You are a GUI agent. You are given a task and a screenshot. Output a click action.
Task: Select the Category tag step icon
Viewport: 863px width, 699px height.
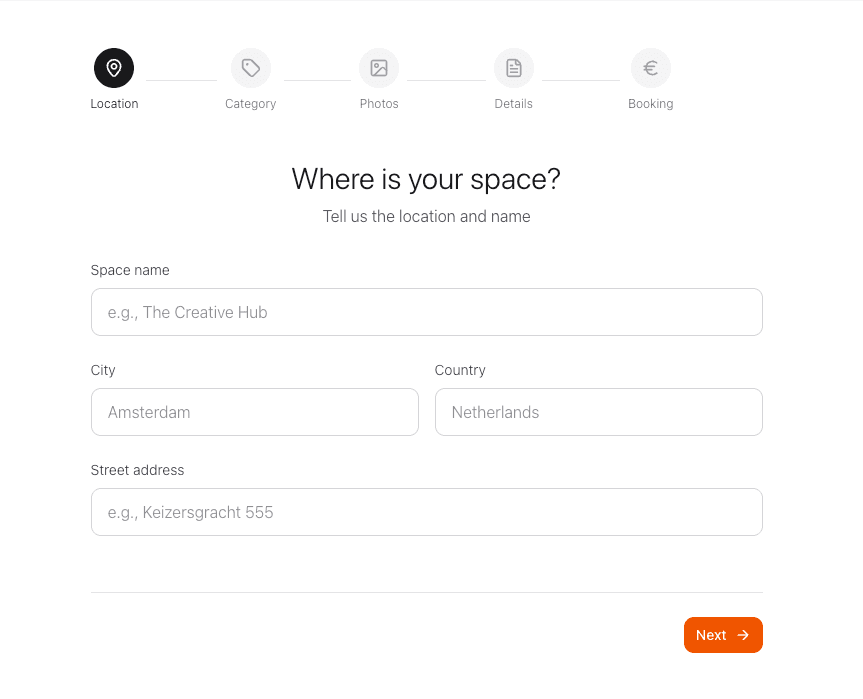[x=250, y=67]
